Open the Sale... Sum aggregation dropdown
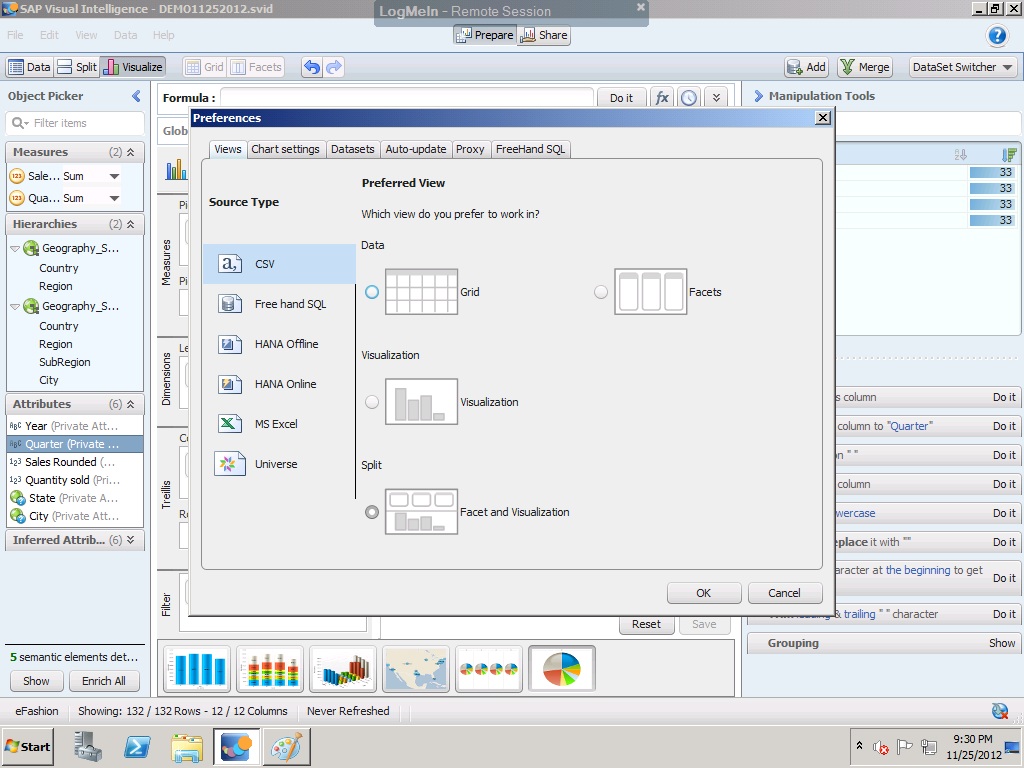The image size is (1024, 768). click(x=114, y=176)
